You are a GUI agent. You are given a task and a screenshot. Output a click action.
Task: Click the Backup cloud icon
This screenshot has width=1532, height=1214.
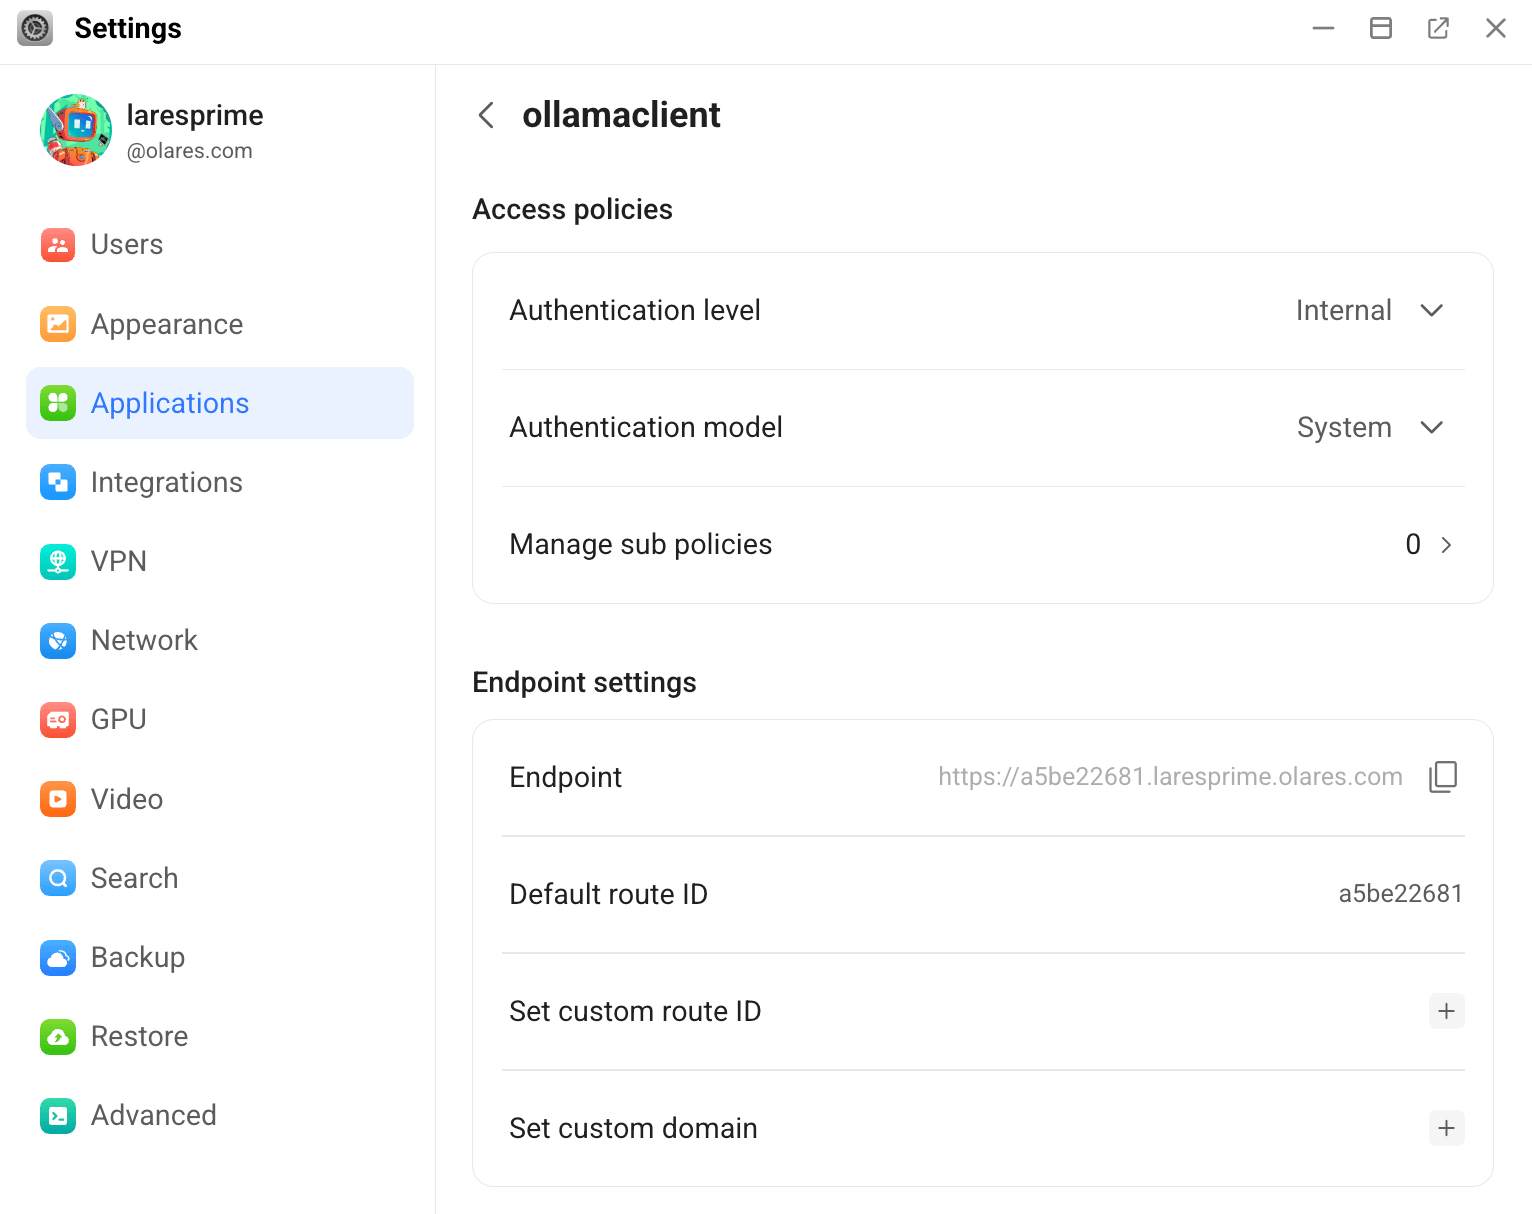pos(58,958)
